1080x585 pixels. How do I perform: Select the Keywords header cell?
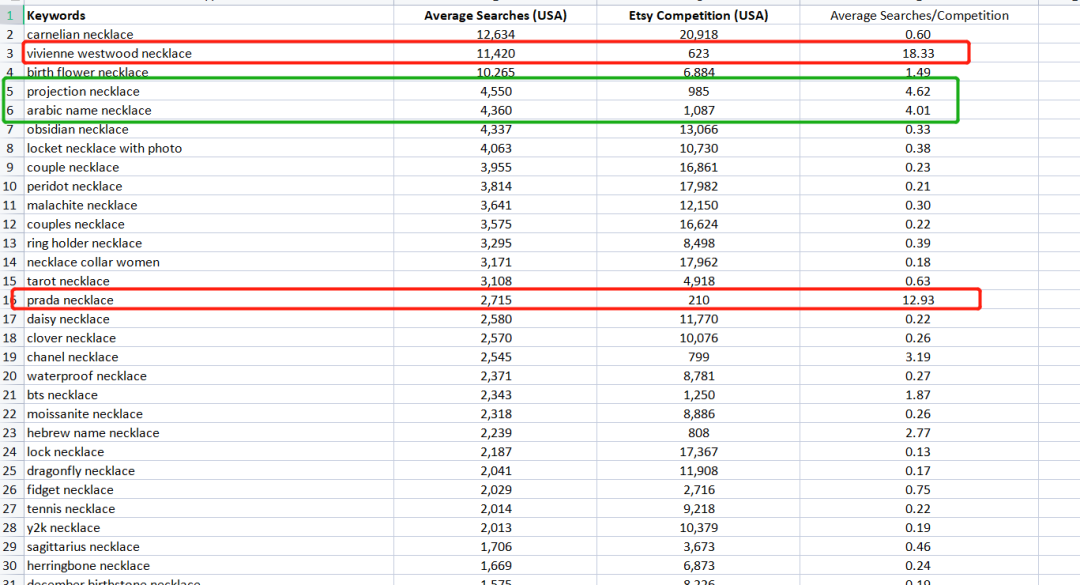coord(209,15)
